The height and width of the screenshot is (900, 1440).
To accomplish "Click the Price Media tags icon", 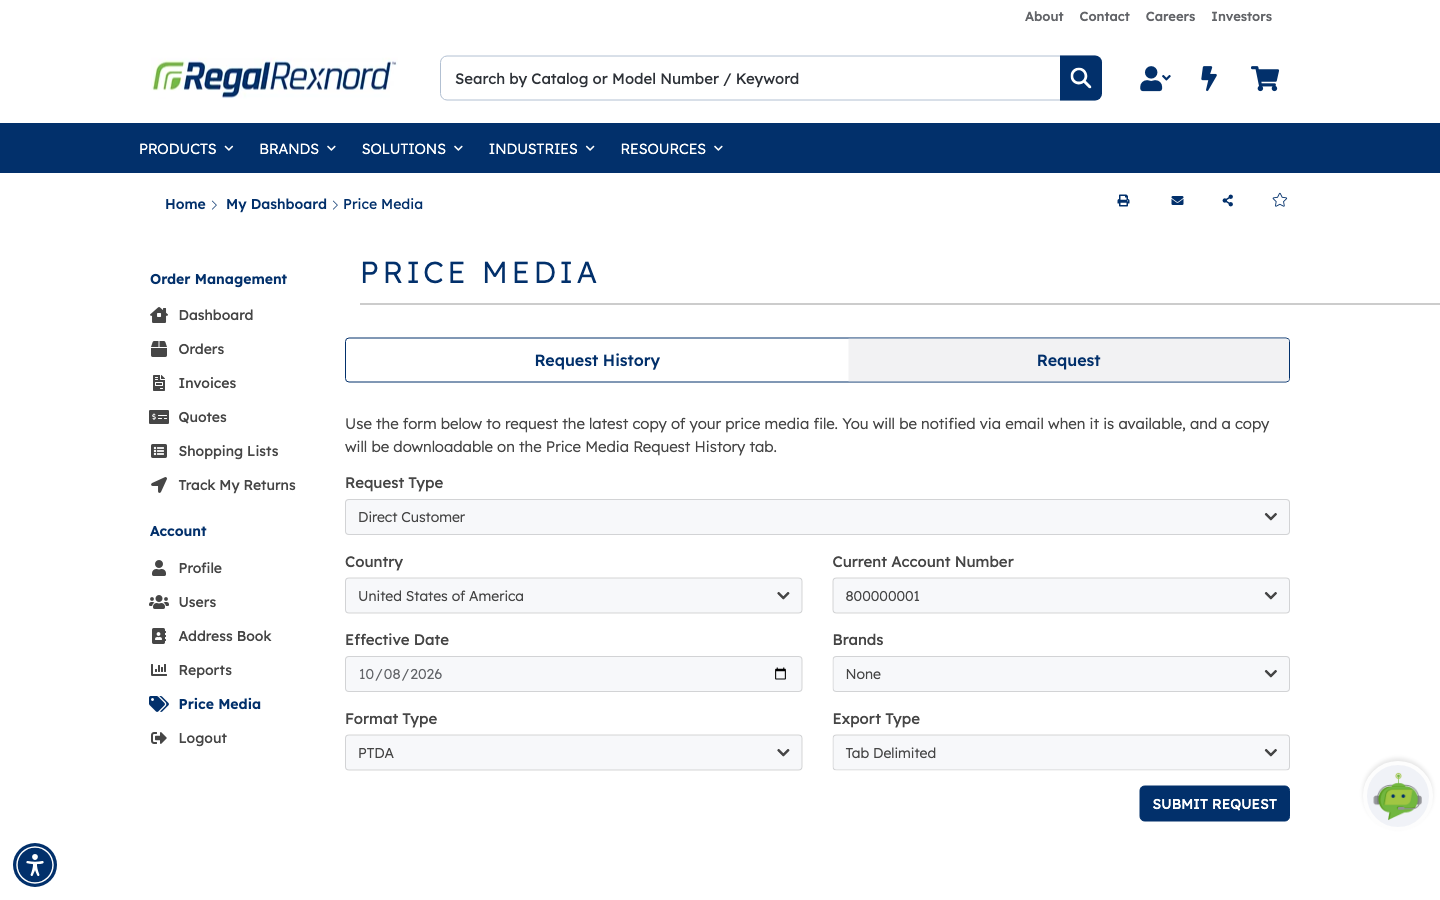I will 159,704.
